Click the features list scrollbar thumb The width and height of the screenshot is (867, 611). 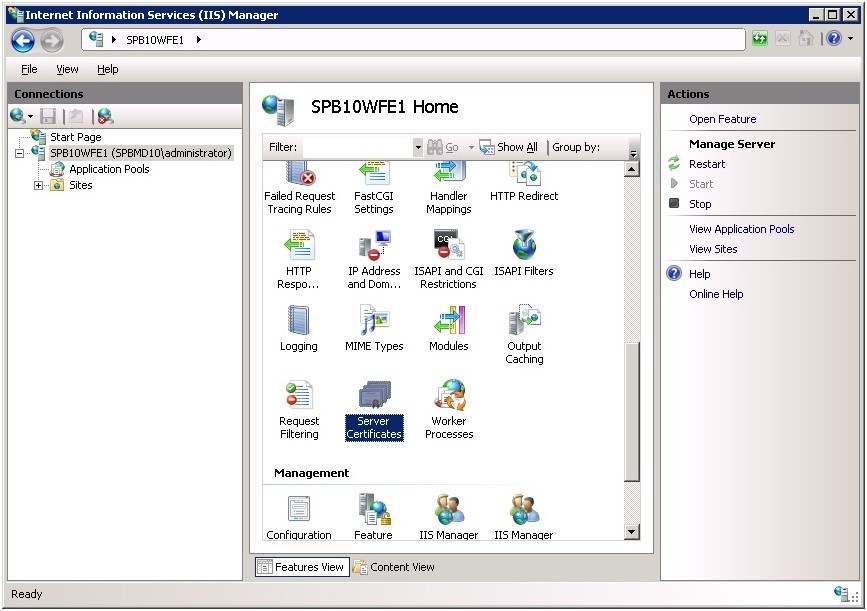pos(631,412)
